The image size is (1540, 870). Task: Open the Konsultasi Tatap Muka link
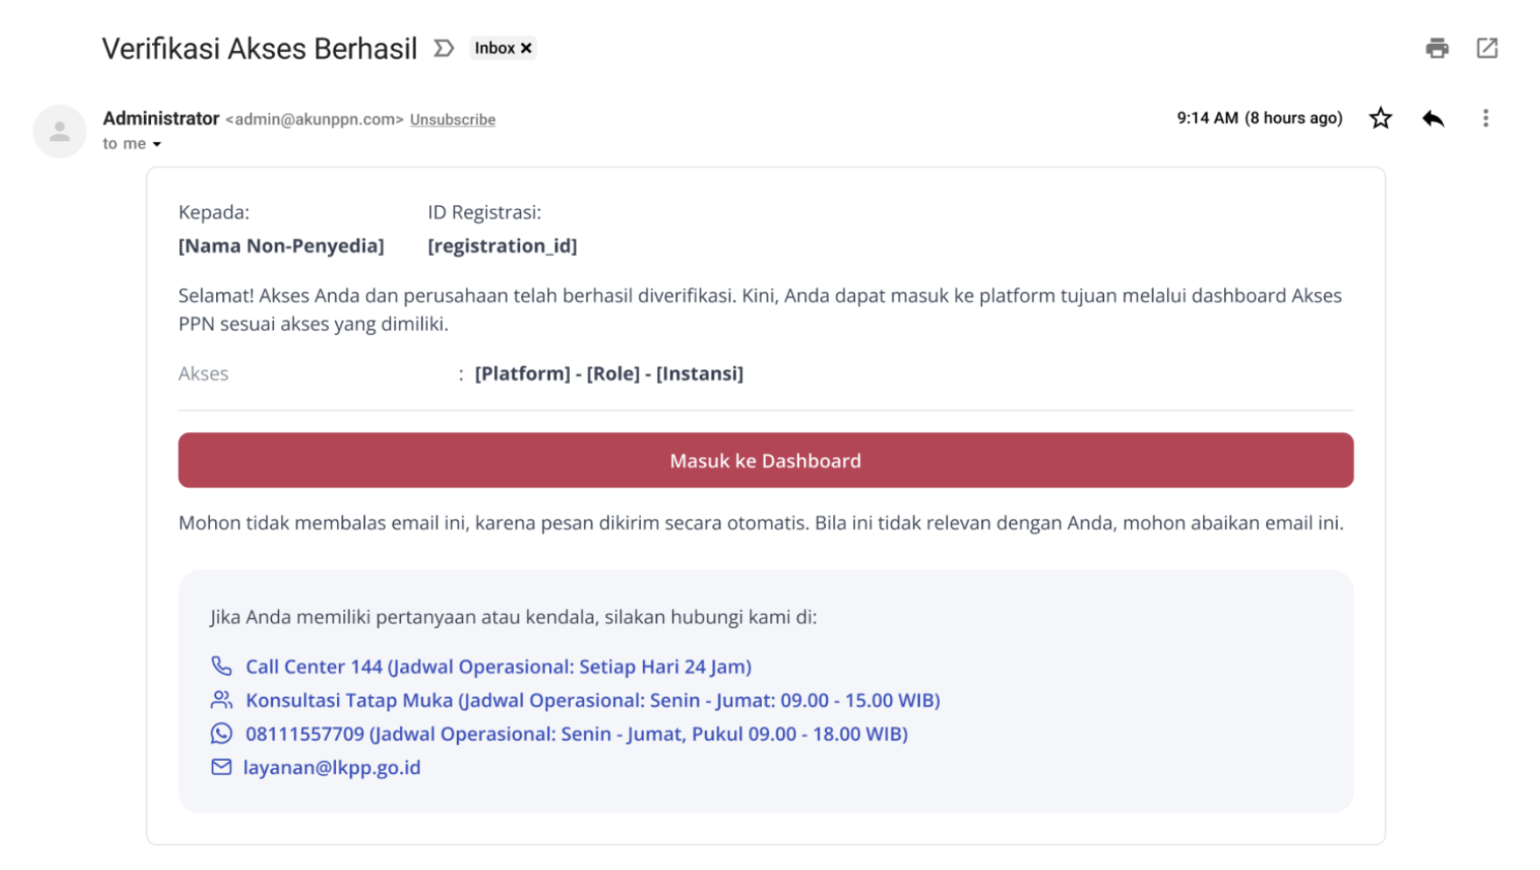[x=593, y=700]
